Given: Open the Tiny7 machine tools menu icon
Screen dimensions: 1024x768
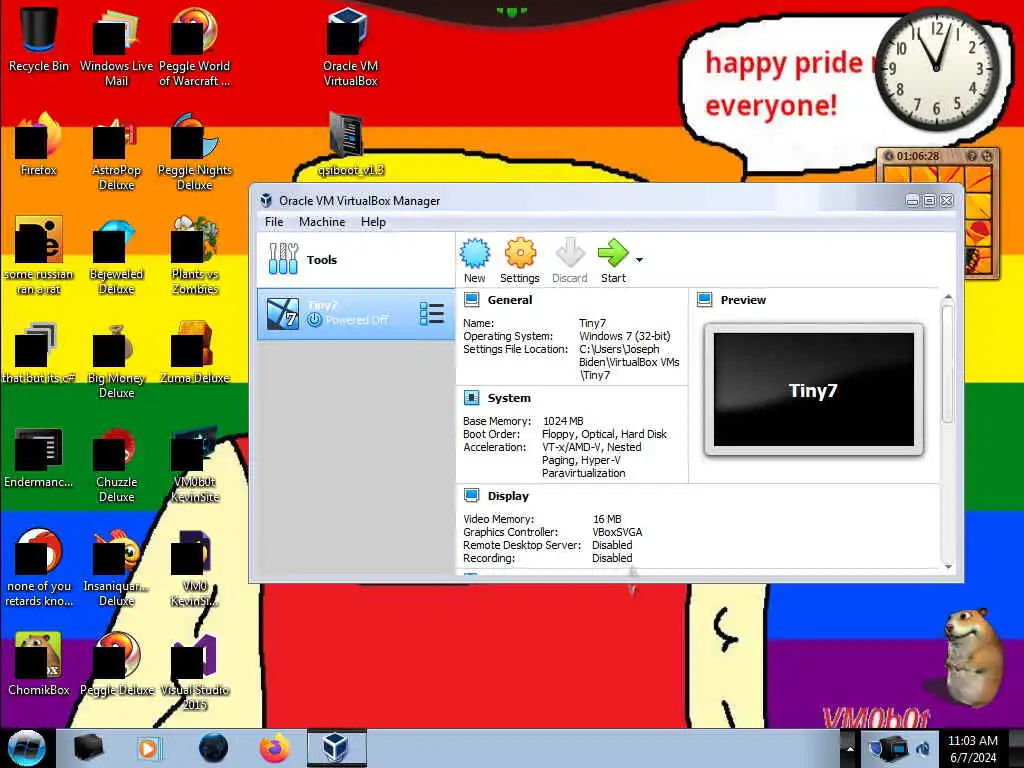Looking at the screenshot, I should coord(432,313).
